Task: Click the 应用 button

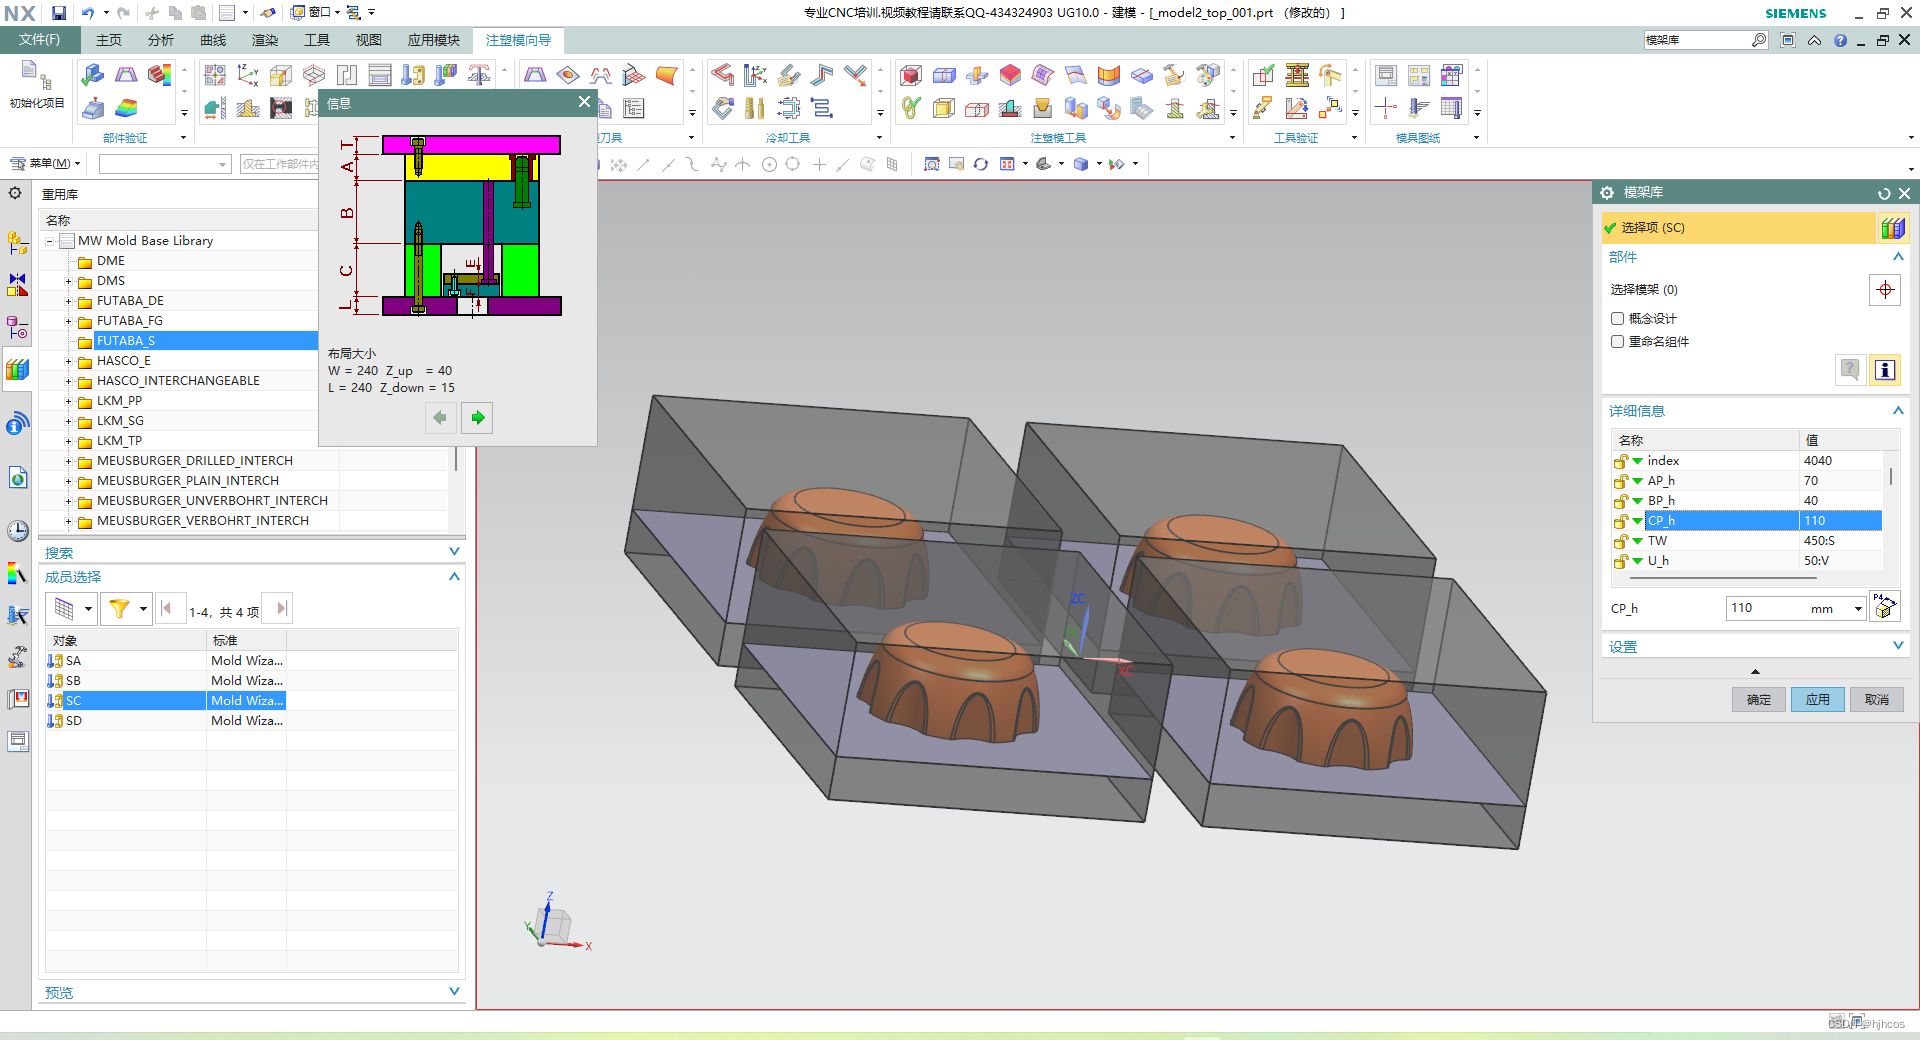Action: click(1817, 699)
